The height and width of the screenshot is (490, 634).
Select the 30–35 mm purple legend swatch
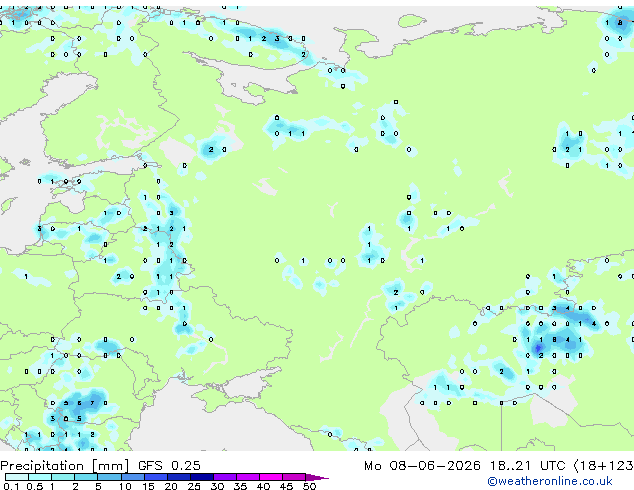225,477
